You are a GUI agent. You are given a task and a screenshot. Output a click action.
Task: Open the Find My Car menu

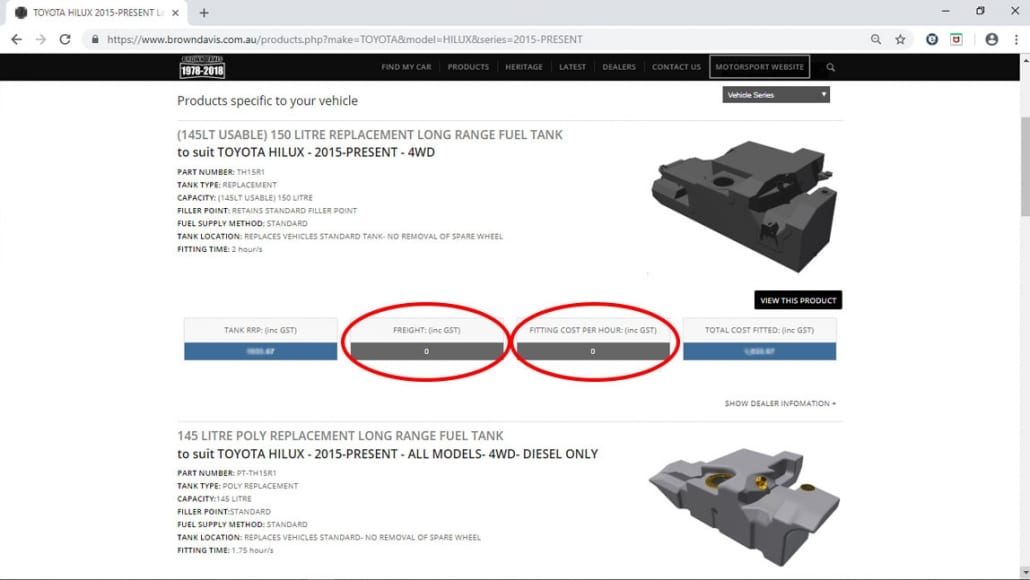(406, 67)
